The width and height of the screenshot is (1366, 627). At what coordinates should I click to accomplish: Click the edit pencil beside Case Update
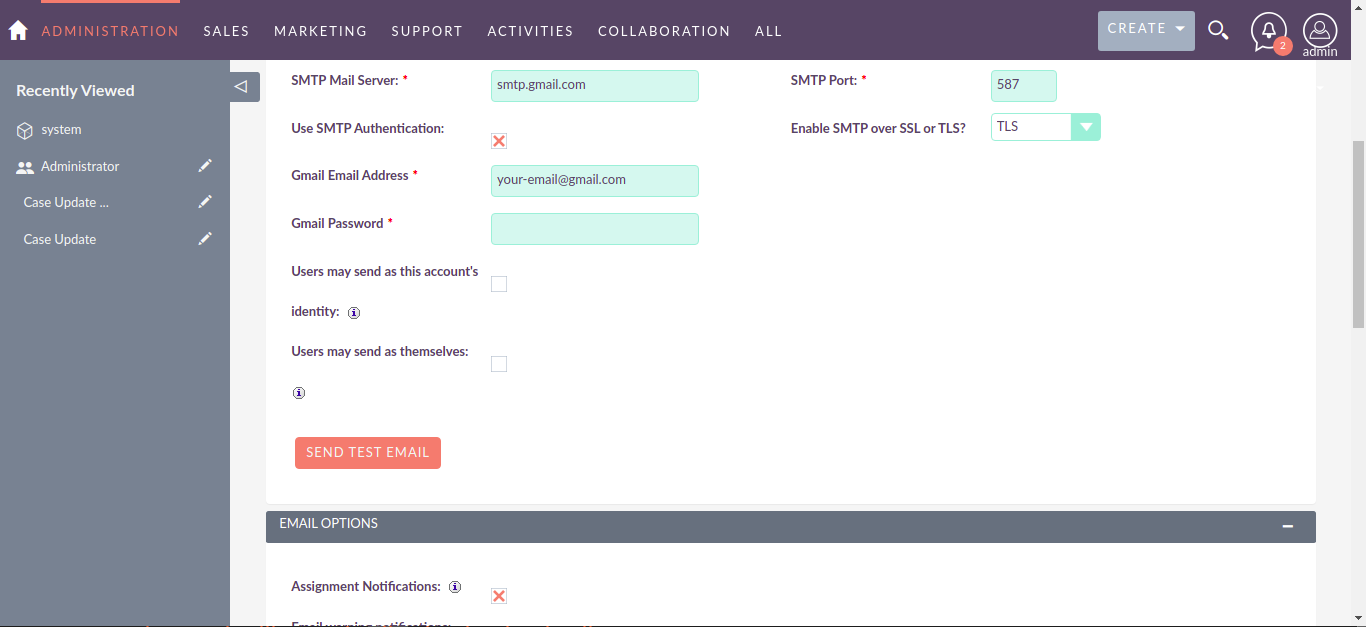point(205,238)
